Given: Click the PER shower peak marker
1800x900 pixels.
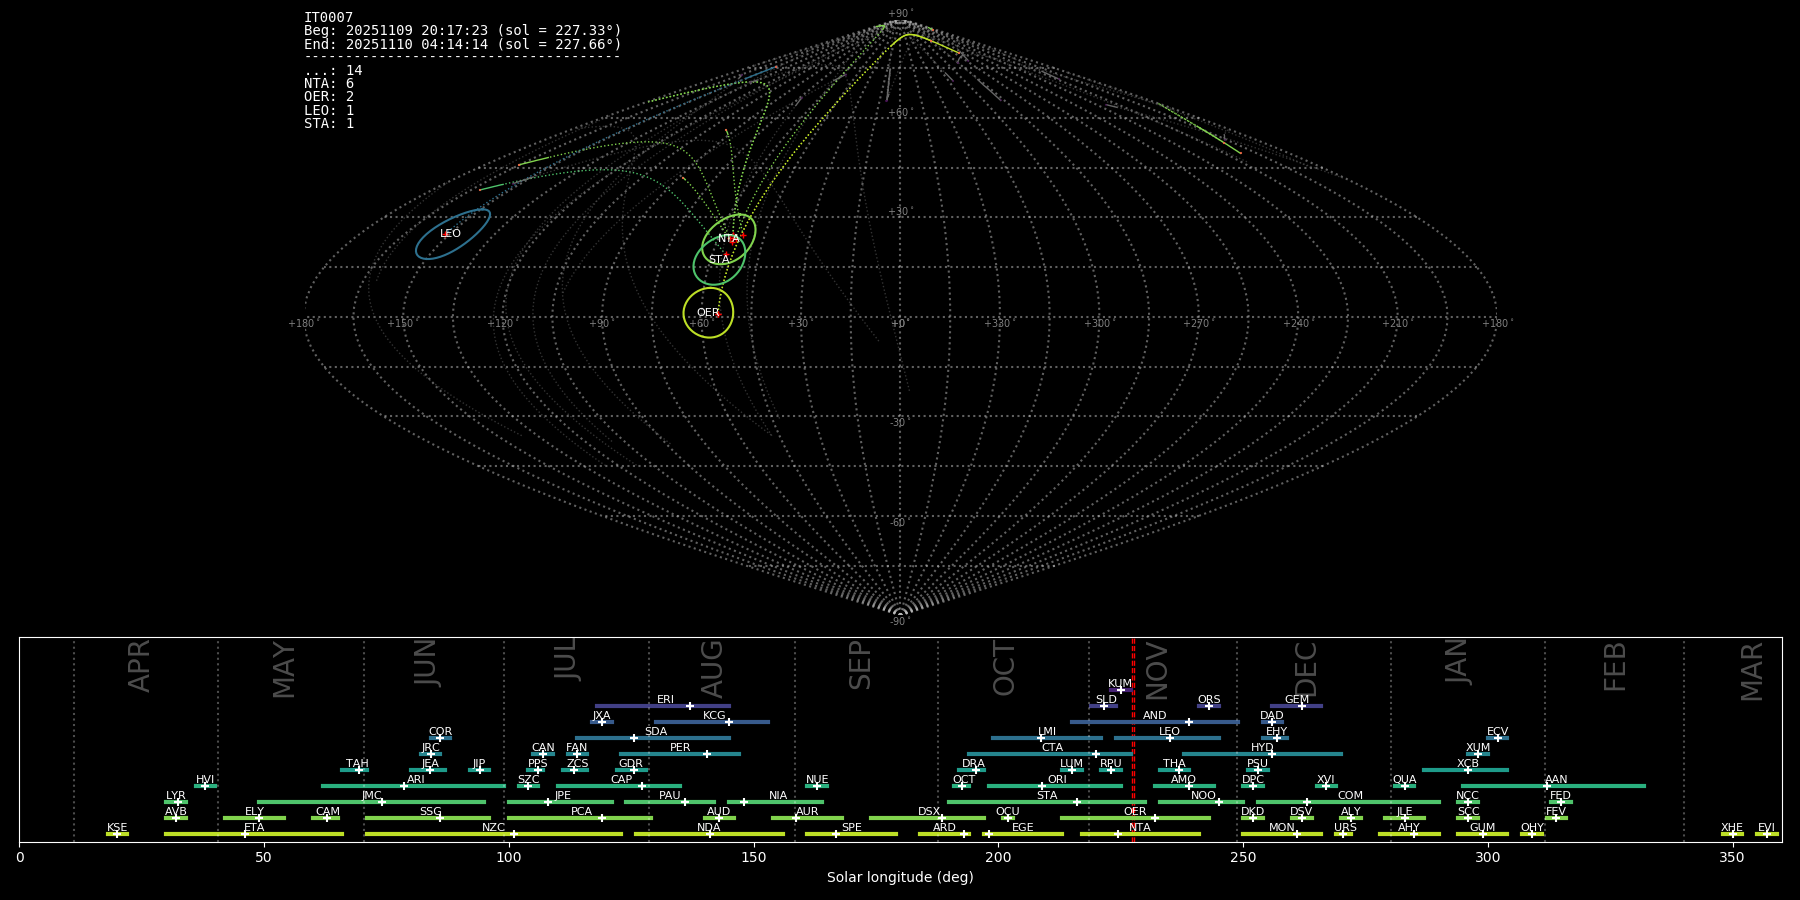Looking at the screenshot, I should [x=706, y=754].
